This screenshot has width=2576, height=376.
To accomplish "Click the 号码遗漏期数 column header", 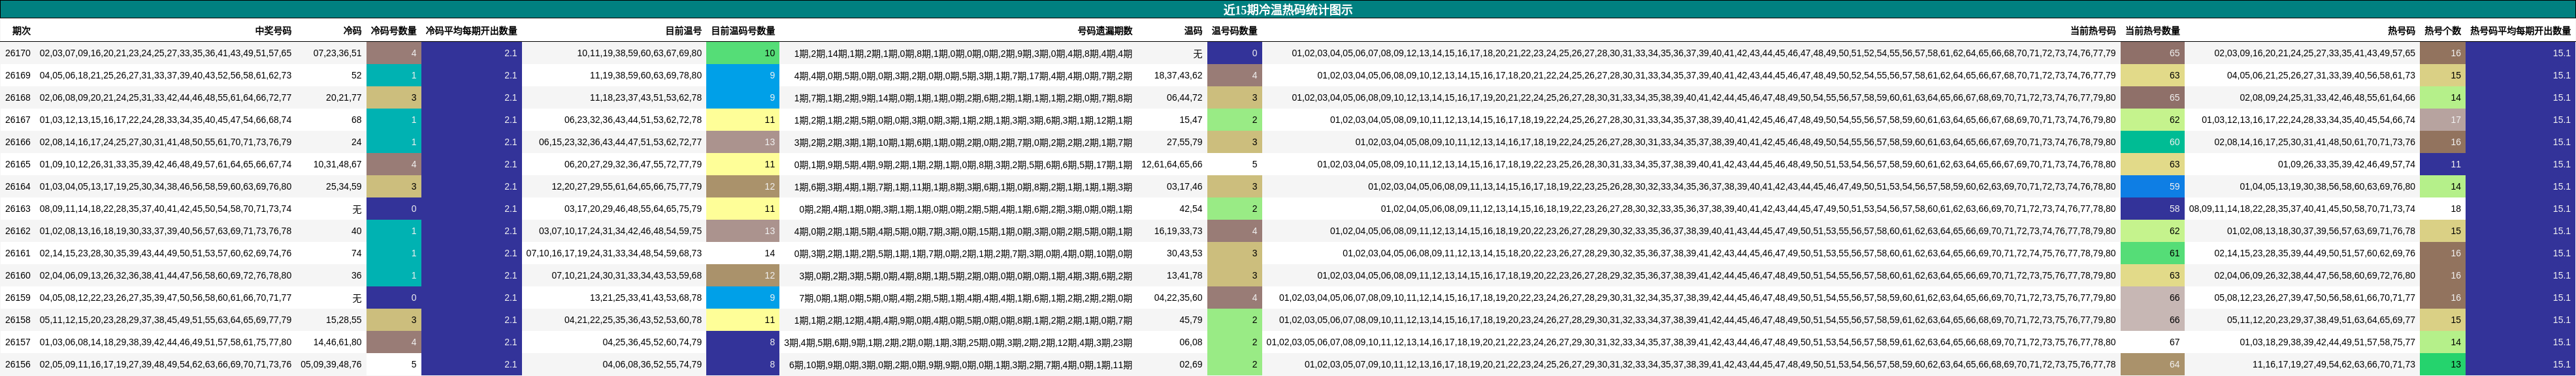I will click(1104, 31).
